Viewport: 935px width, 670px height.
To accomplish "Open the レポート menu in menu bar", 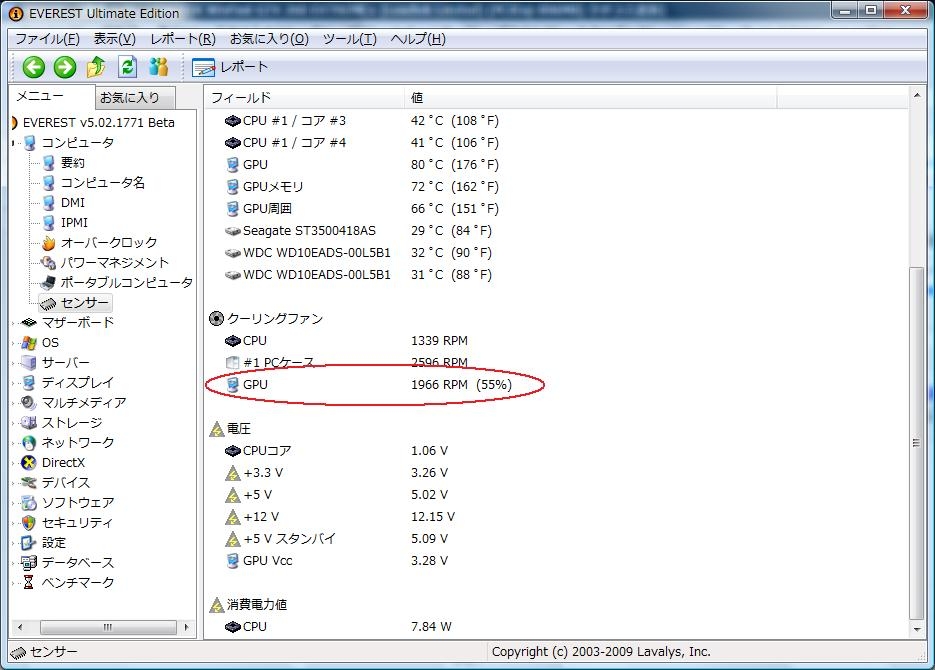I will click(182, 39).
